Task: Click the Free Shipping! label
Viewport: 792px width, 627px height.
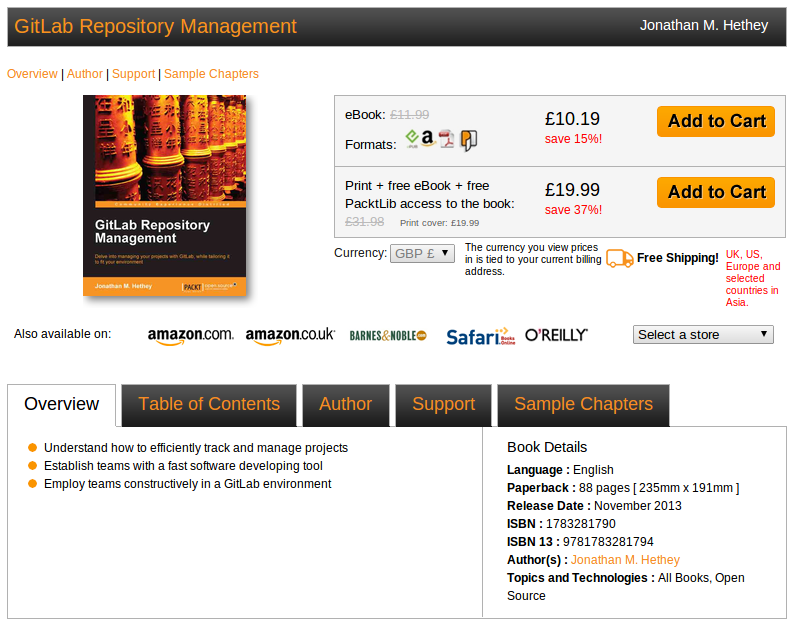Action: pos(677,258)
